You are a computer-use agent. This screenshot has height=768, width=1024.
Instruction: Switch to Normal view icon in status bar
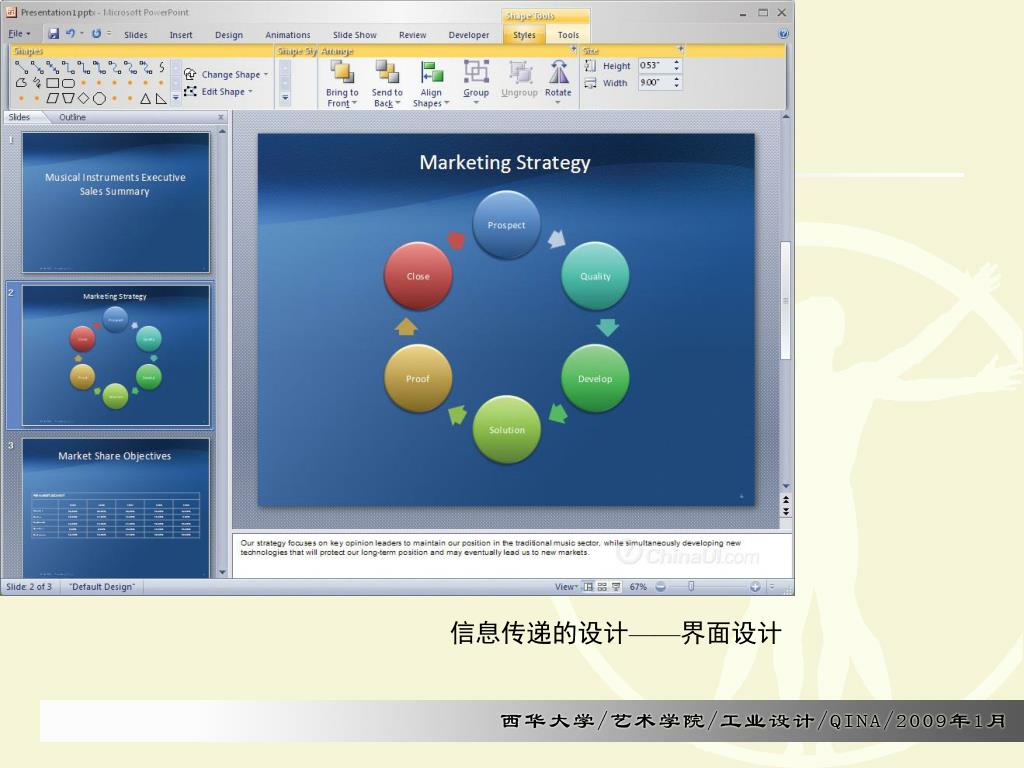click(588, 587)
